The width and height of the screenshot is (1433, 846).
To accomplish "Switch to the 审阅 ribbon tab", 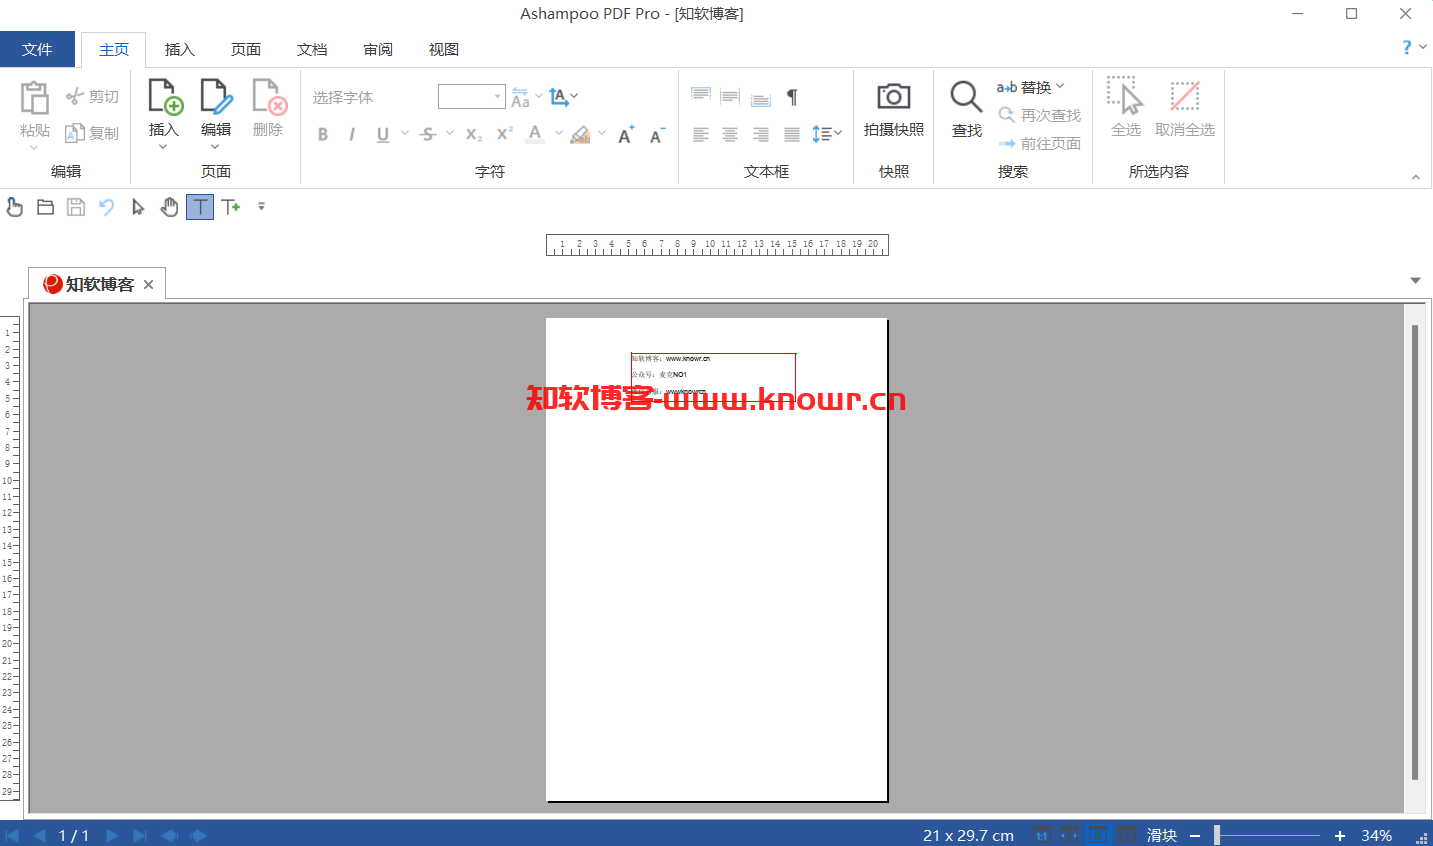I will (x=378, y=49).
